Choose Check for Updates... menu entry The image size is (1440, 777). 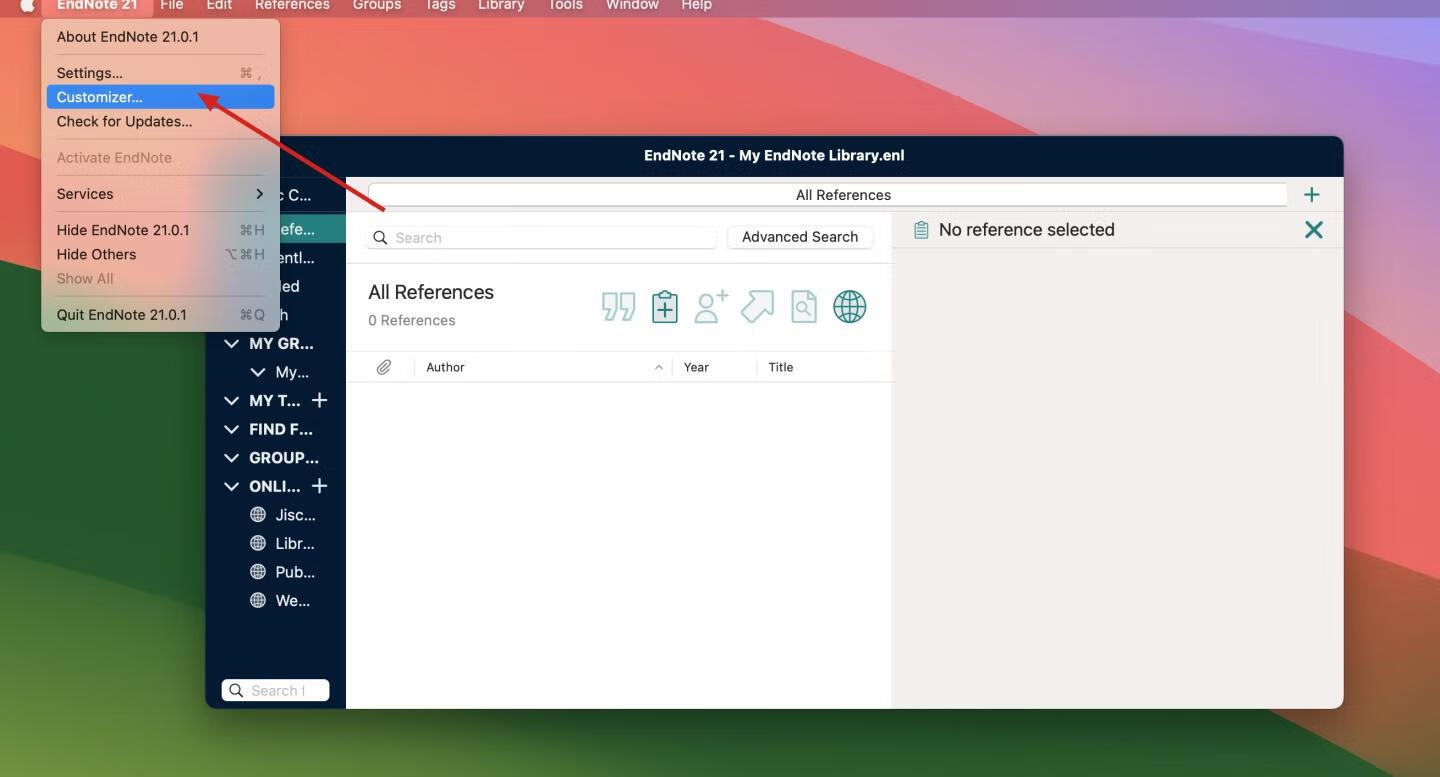click(125, 122)
